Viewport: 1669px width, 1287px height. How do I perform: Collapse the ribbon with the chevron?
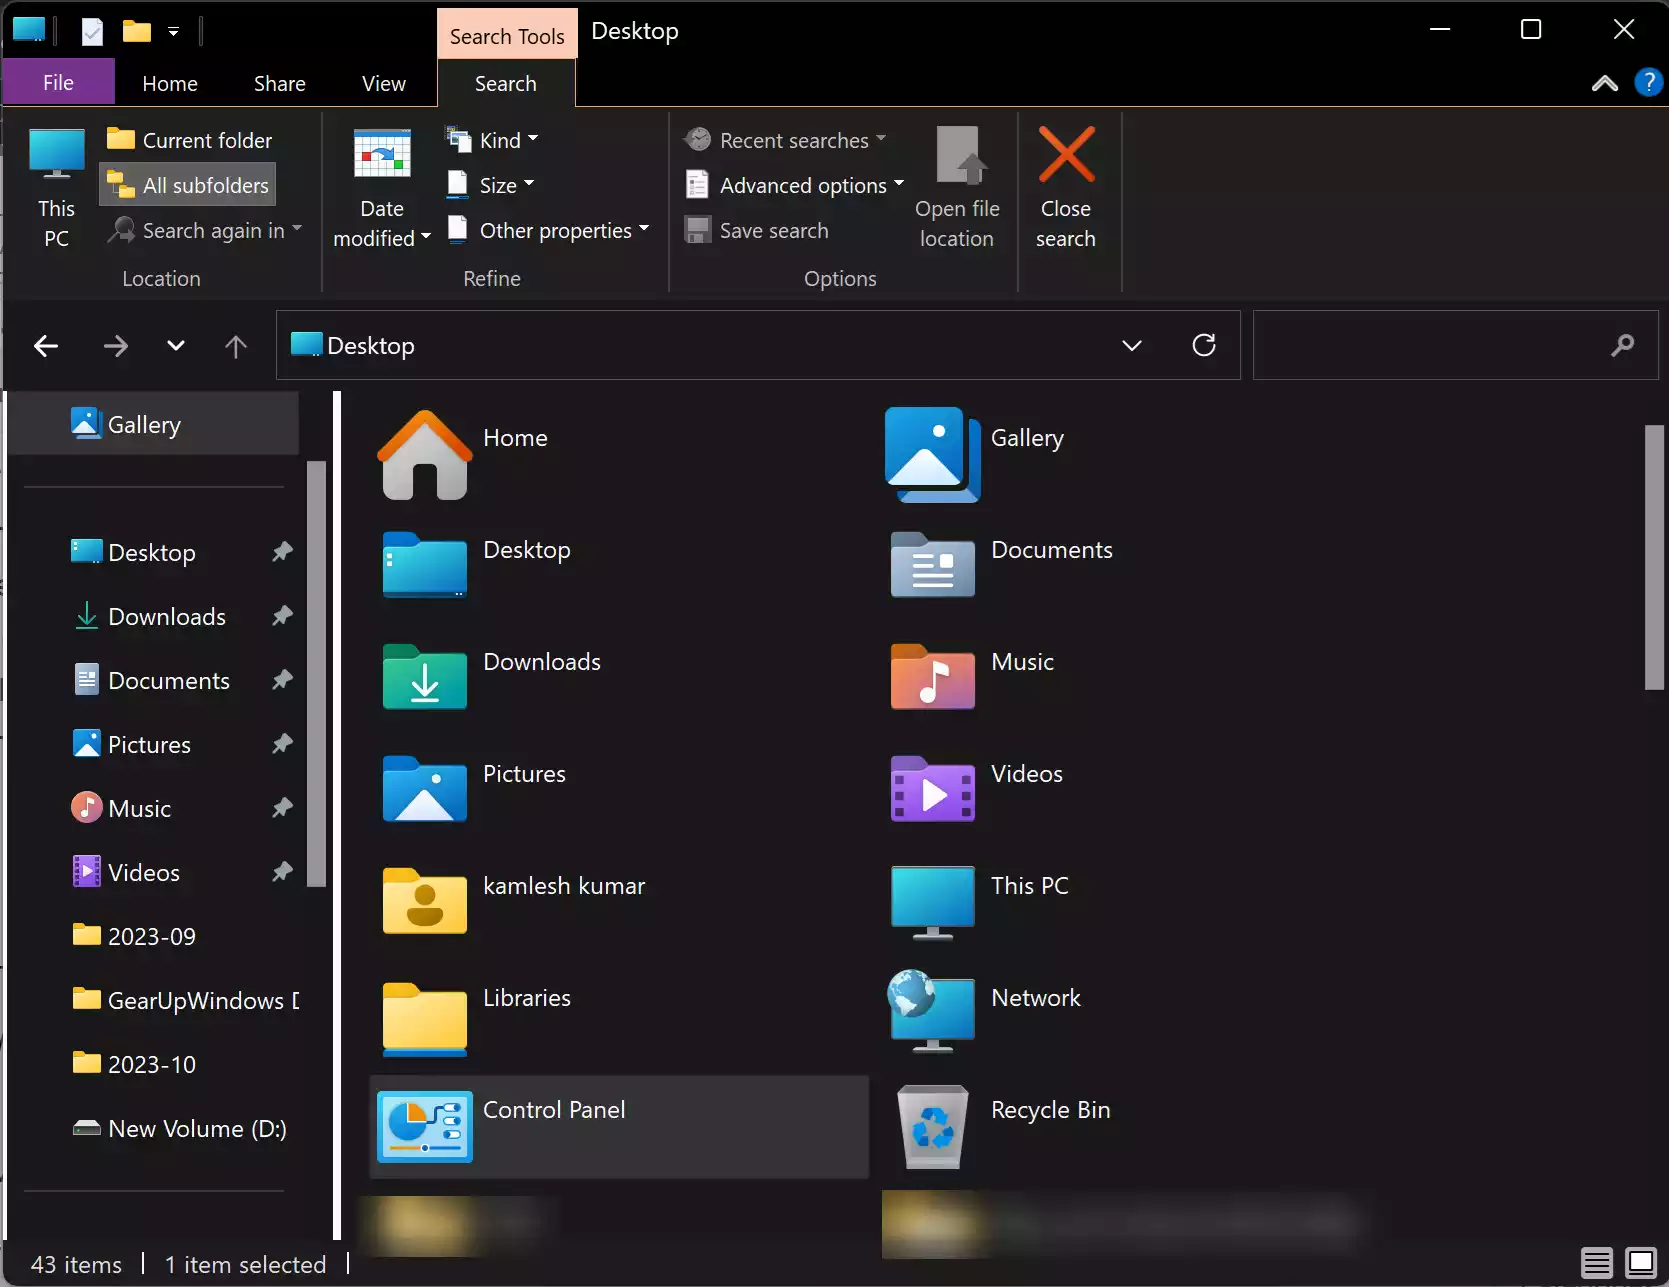coord(1604,83)
